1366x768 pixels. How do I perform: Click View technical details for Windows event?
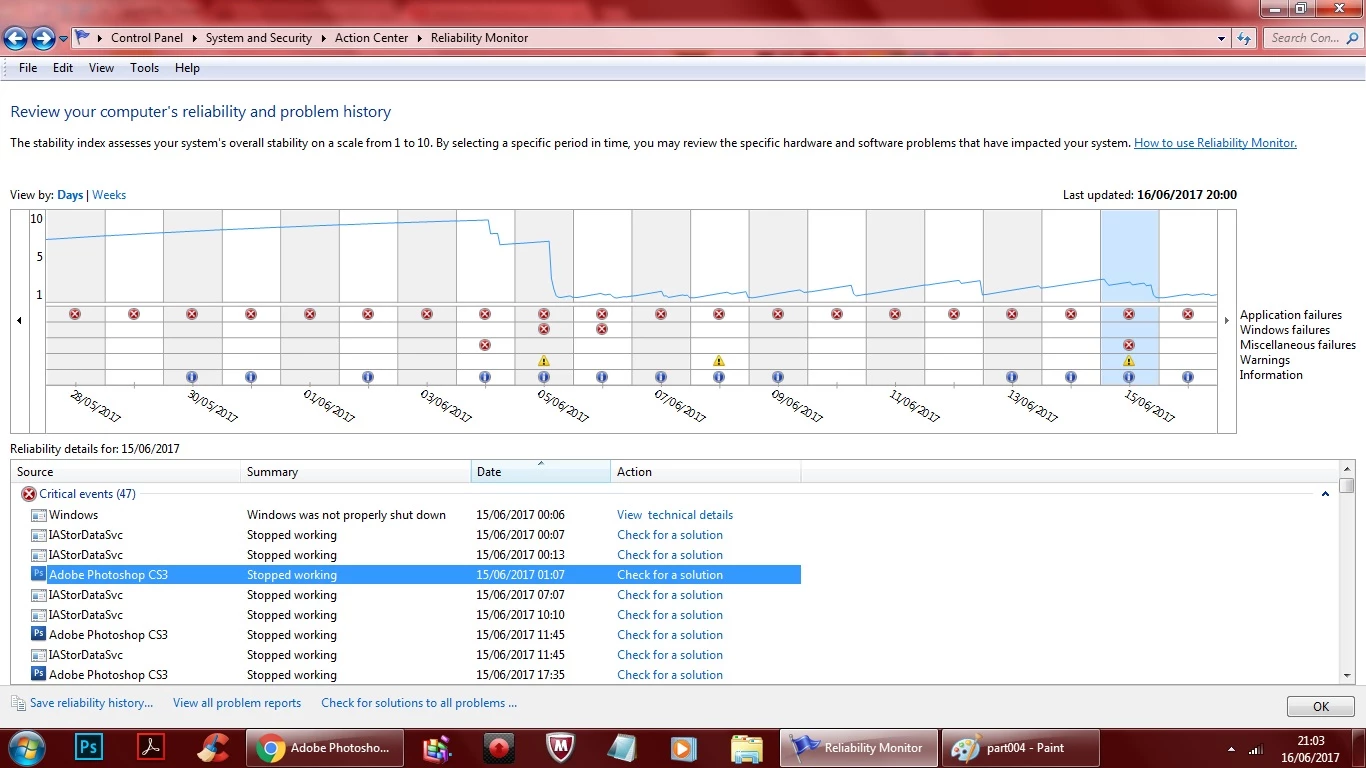675,515
